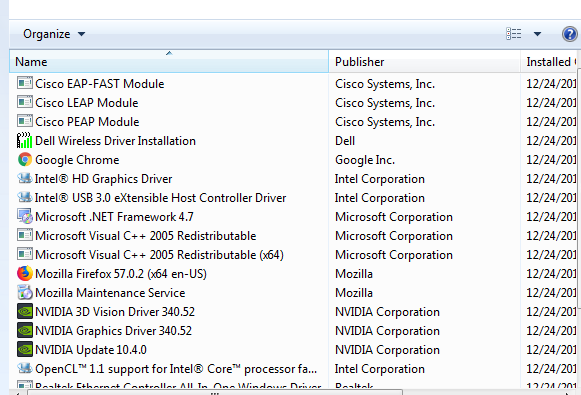Viewport: 581px width, 395px height.
Task: Select Microsoft Visual C++ 2005 Redistributable (x64) name
Action: coord(159,255)
